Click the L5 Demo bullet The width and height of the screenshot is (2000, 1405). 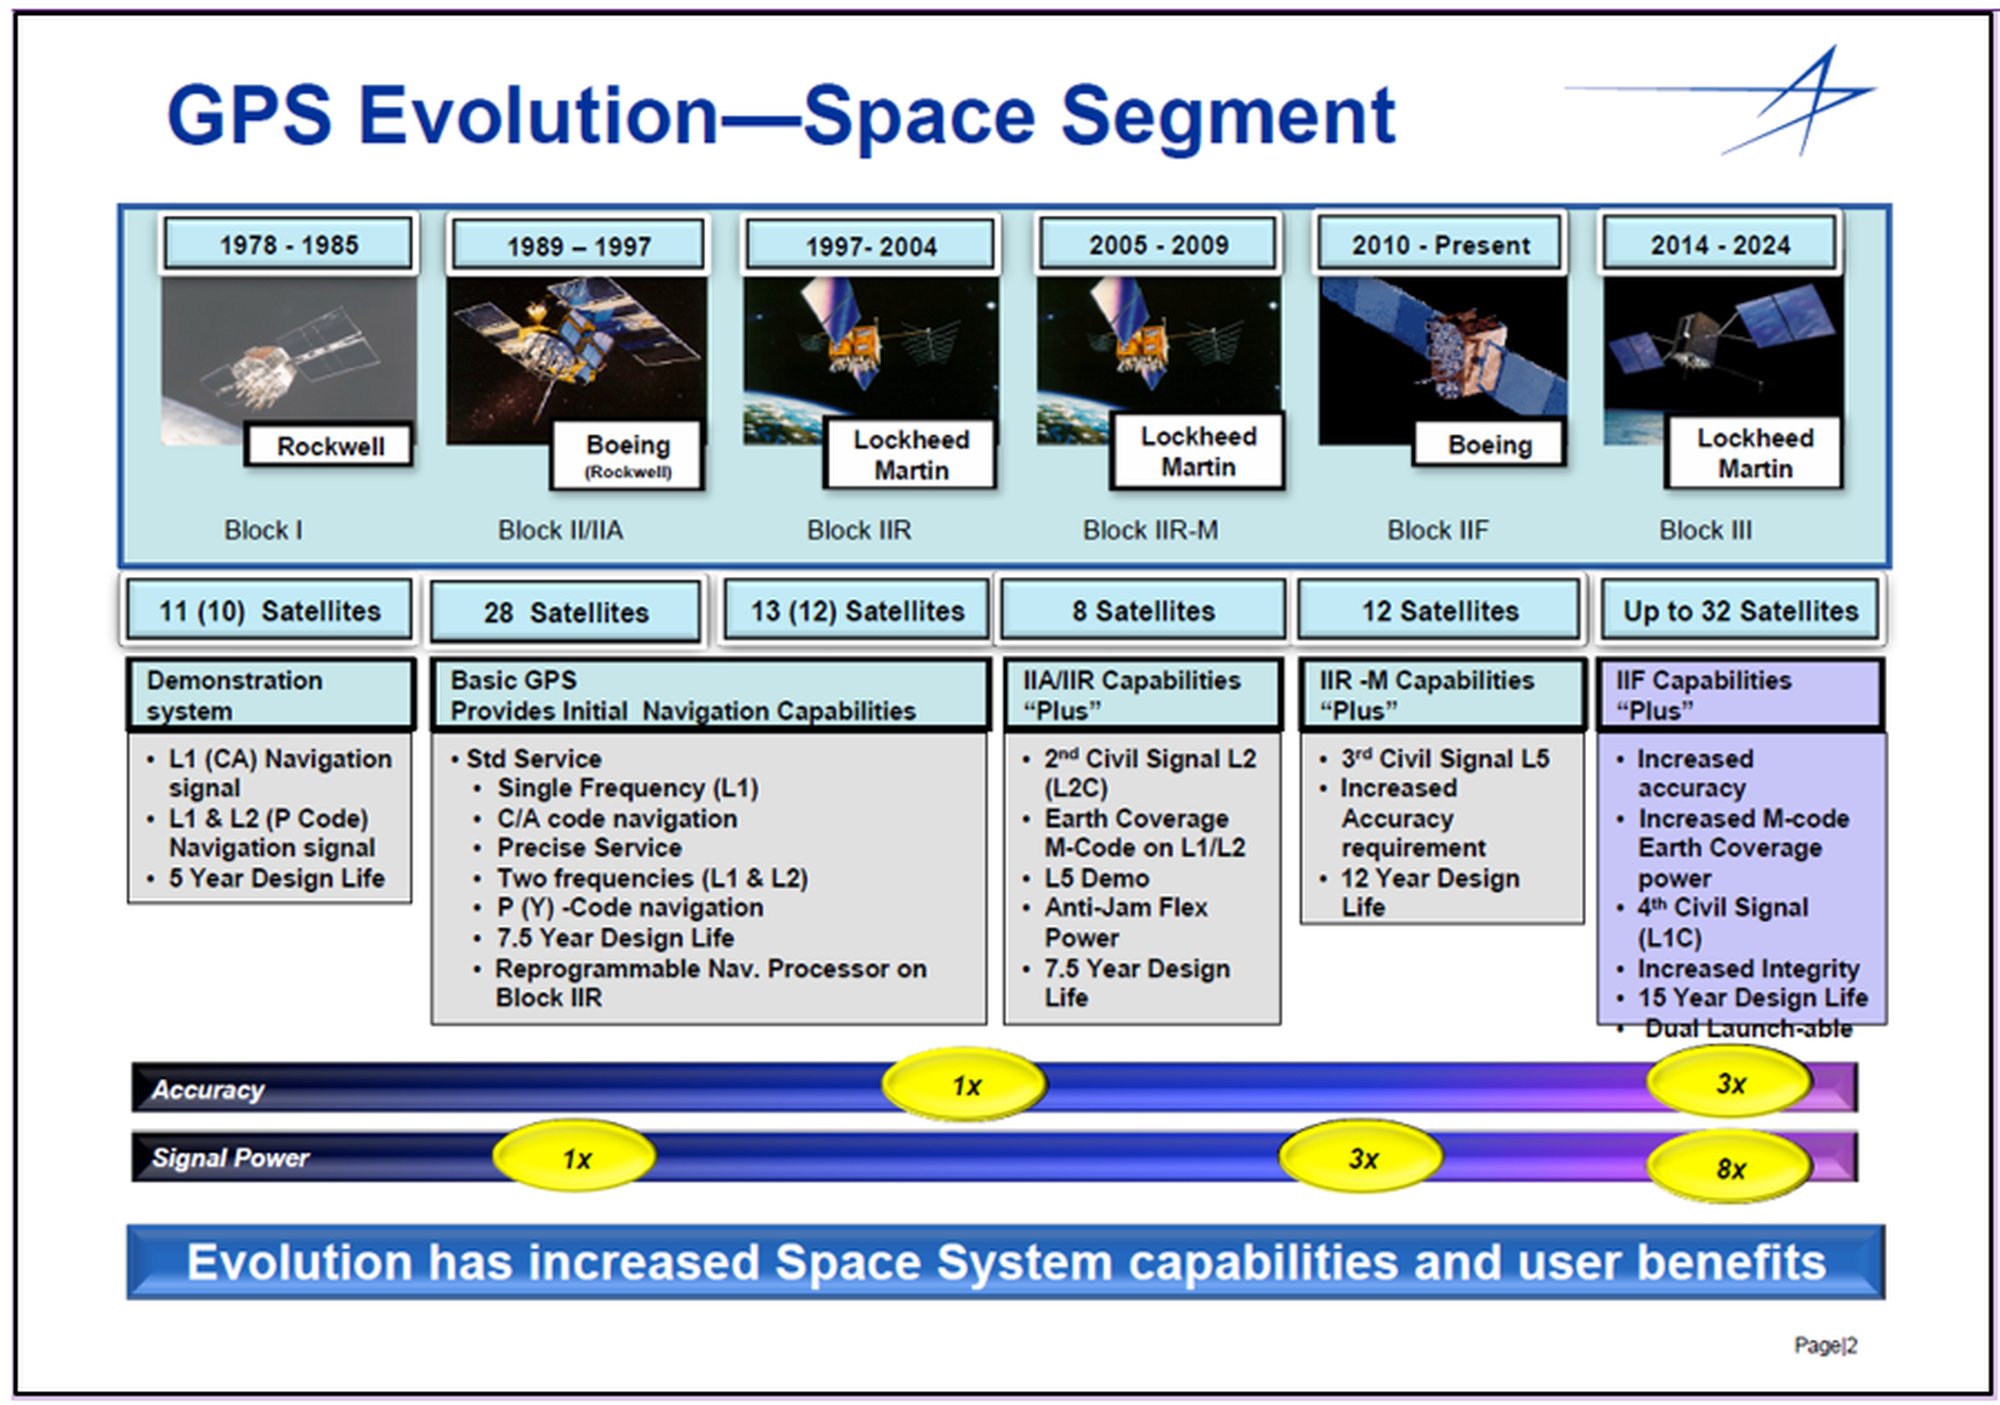pyautogui.click(x=1085, y=878)
